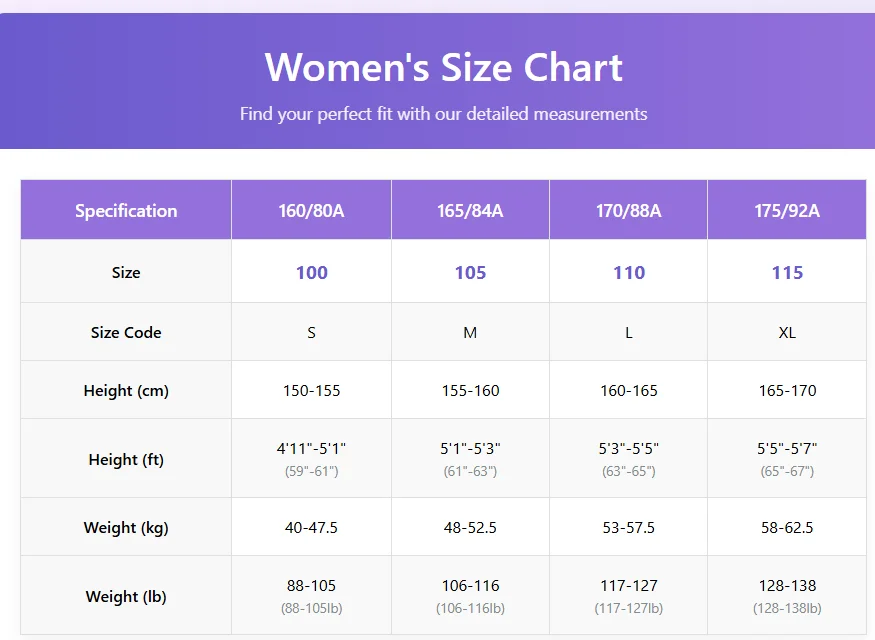Click the 160-165 height cell
Screen dimensions: 875x640
tap(629, 390)
